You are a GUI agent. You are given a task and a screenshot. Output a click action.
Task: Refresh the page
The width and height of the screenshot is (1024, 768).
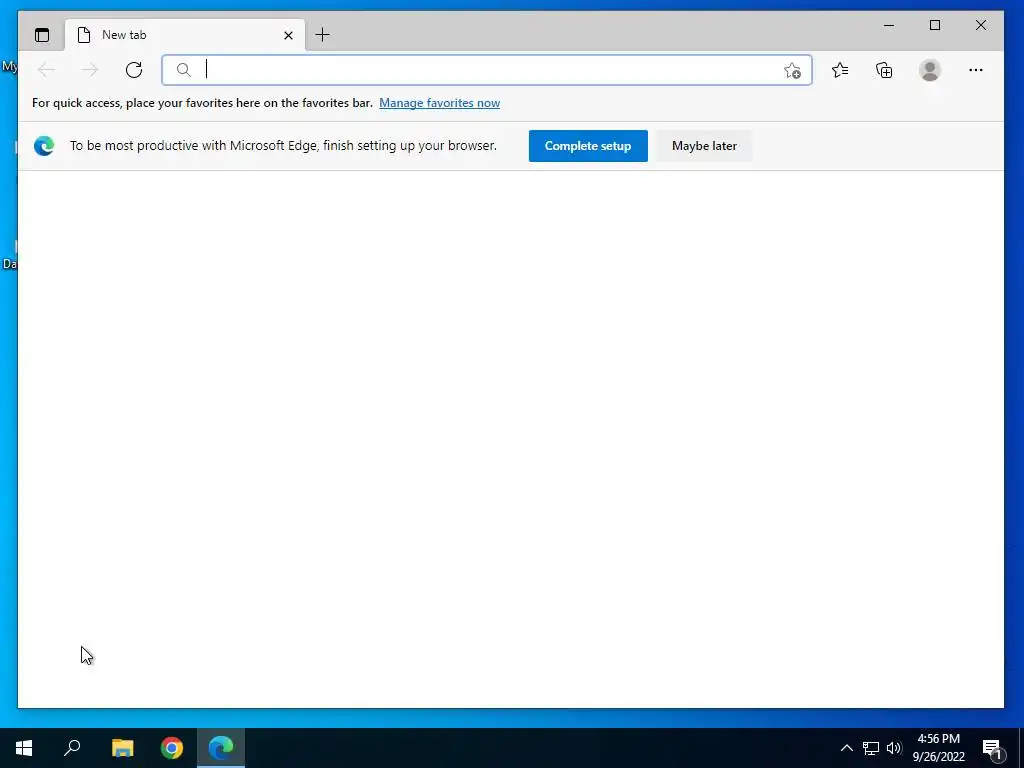click(x=134, y=70)
